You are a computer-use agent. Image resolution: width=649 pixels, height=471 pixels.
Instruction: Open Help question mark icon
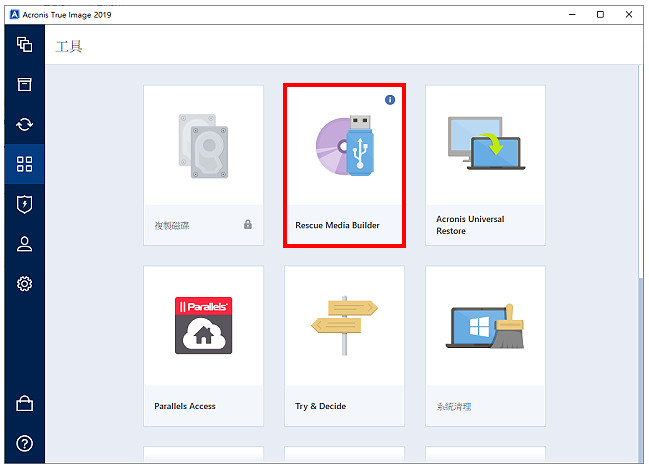tap(24, 444)
